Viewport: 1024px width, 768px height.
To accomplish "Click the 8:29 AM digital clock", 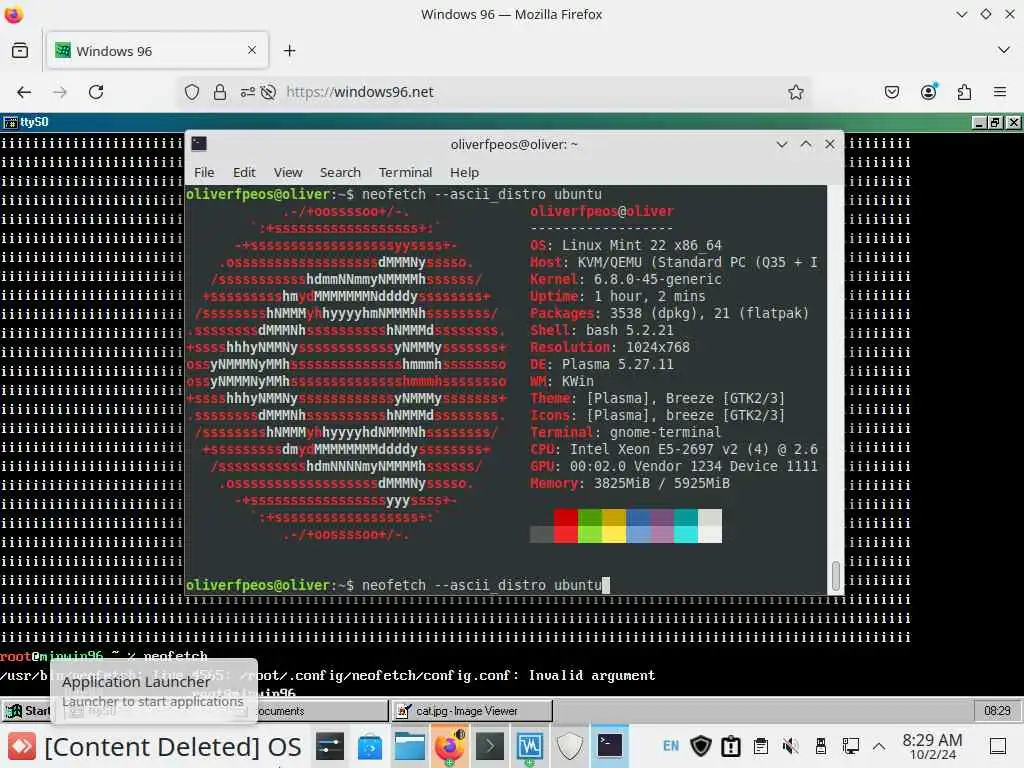I will coord(932,740).
